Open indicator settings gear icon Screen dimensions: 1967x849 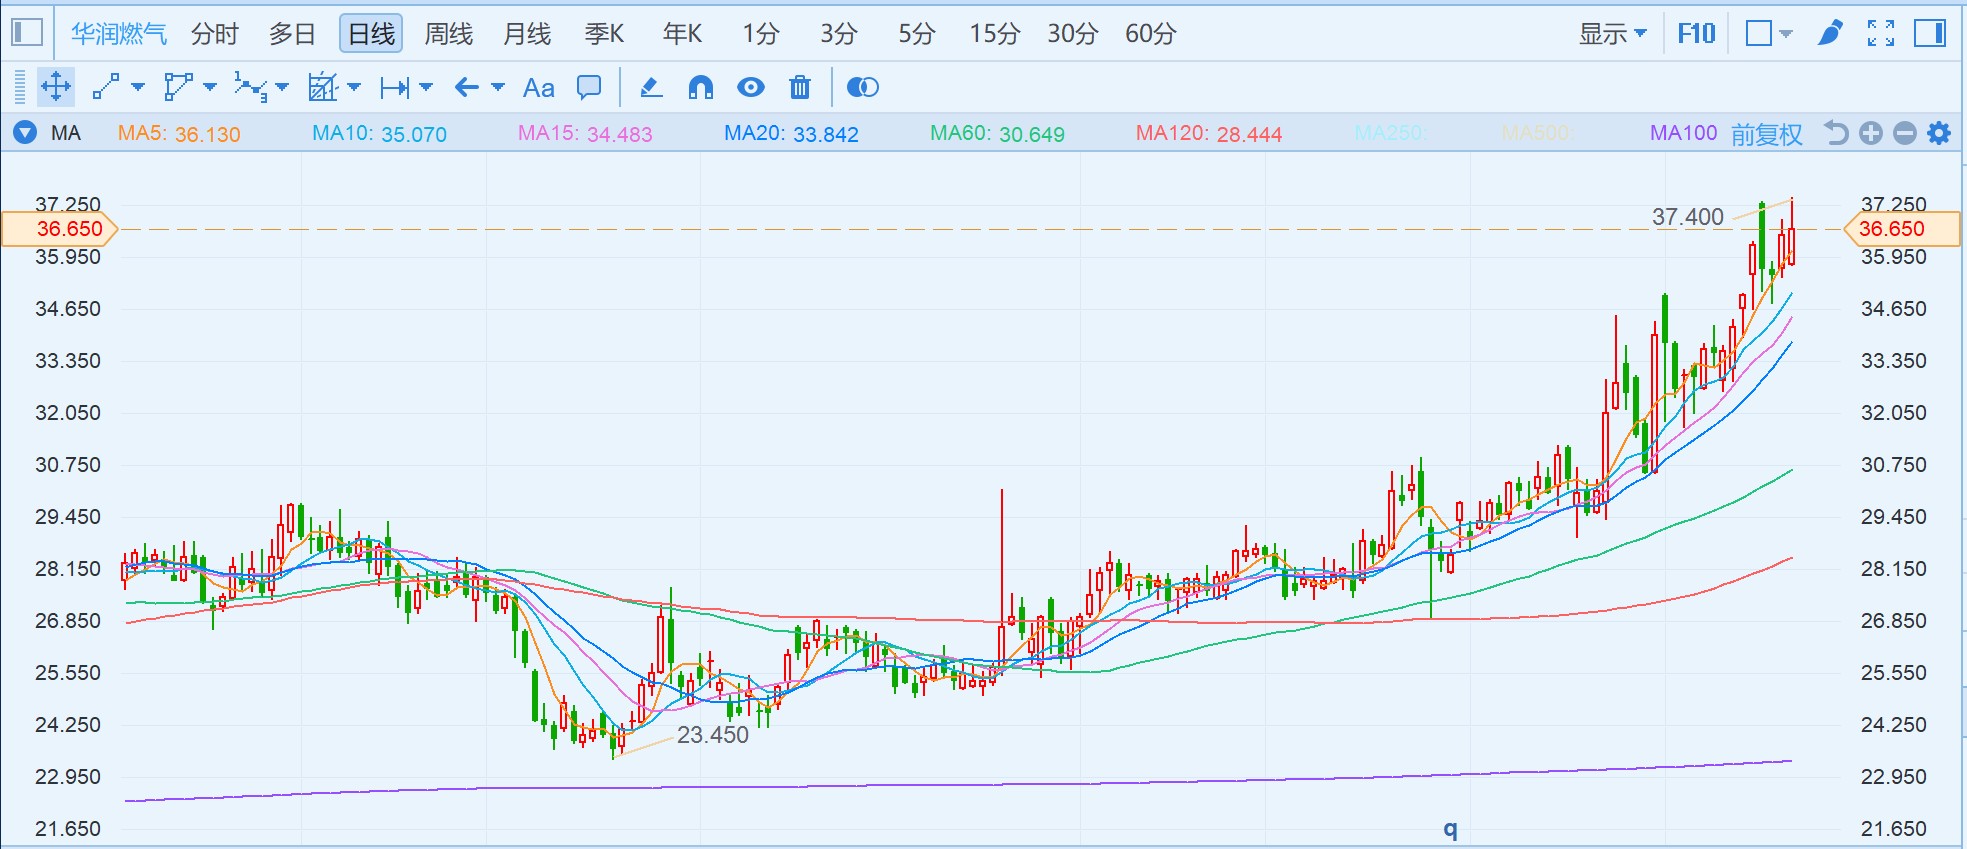point(1939,133)
